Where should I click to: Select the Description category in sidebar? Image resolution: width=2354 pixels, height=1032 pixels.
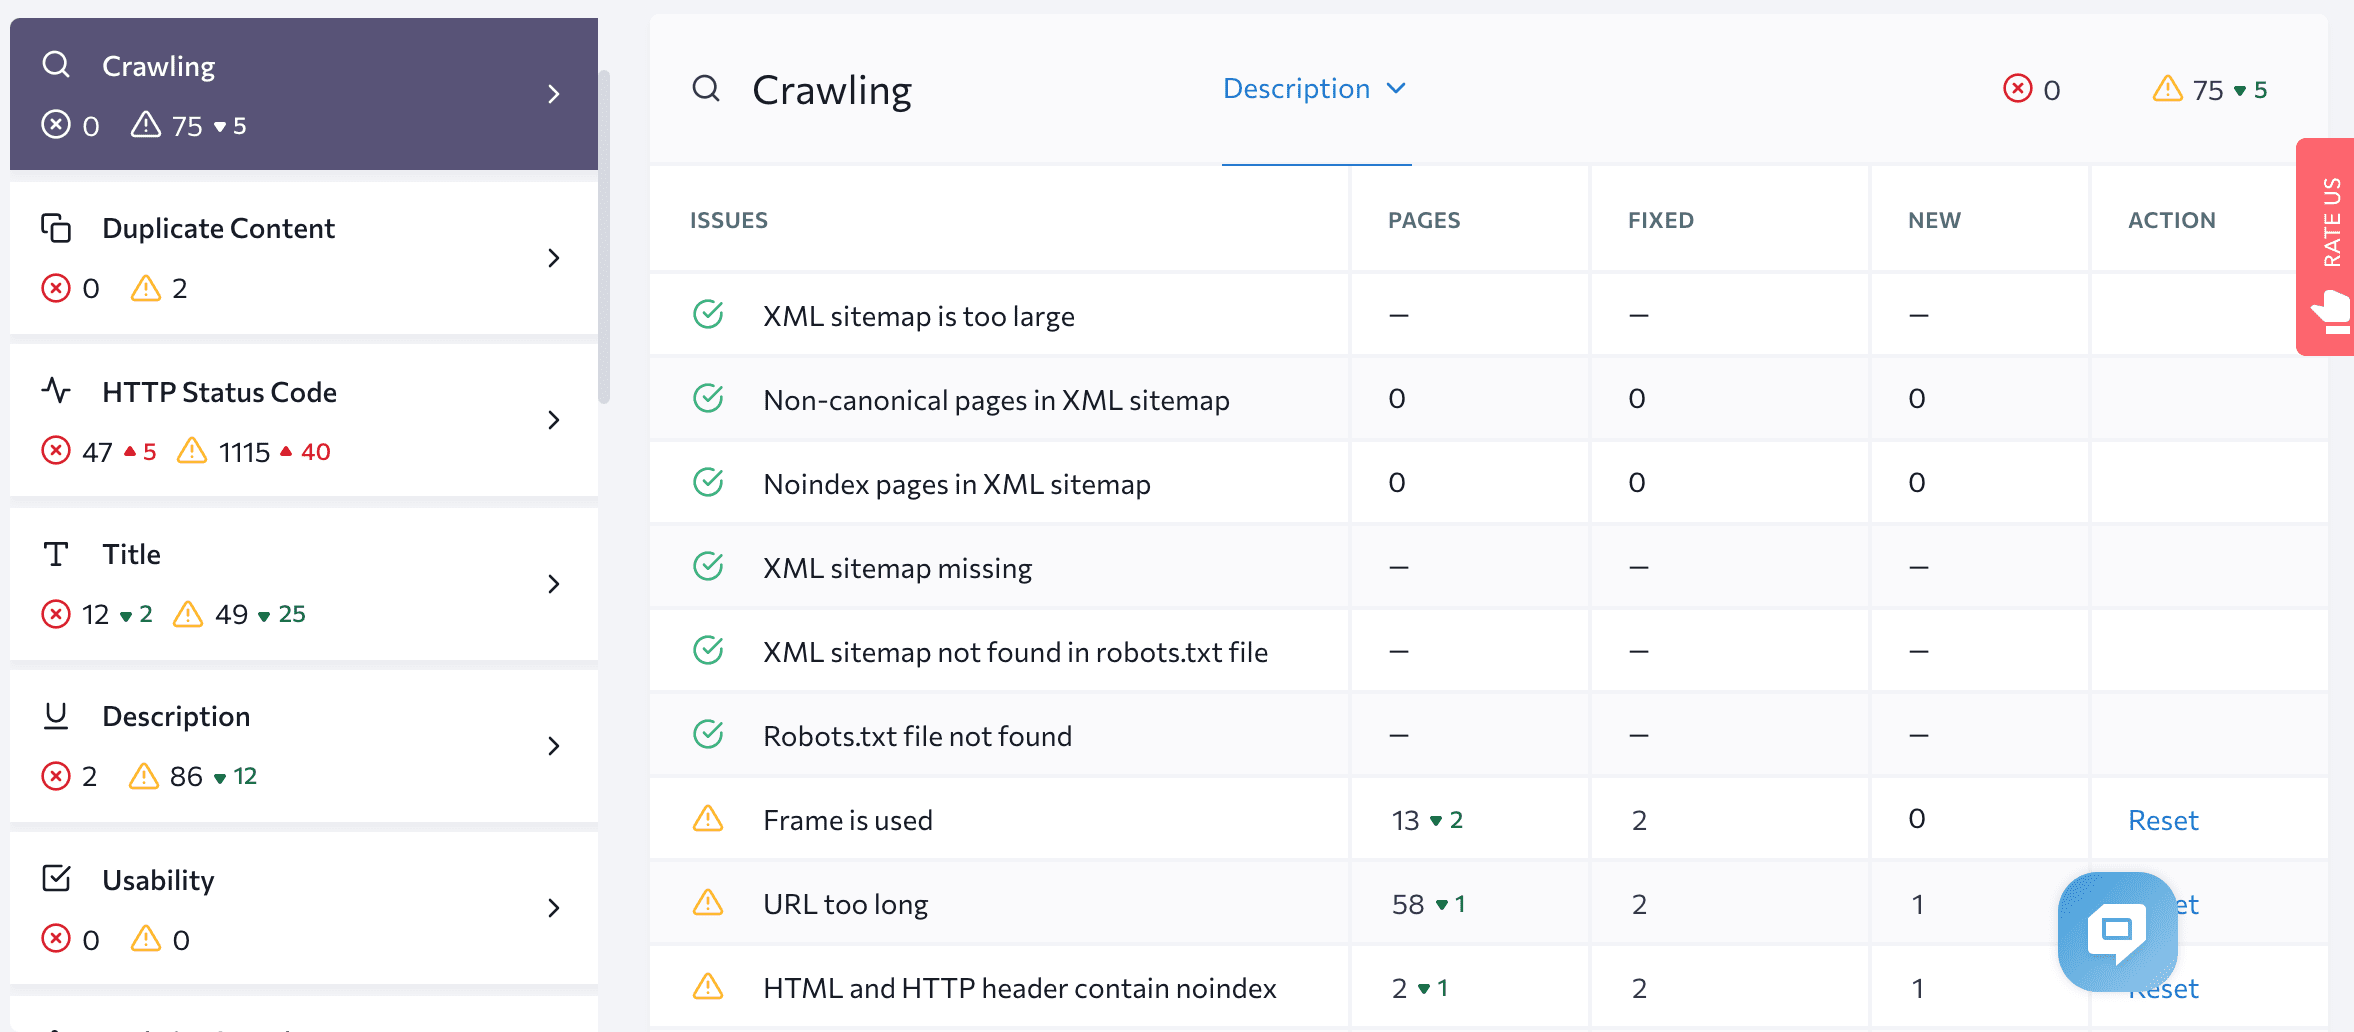[304, 746]
